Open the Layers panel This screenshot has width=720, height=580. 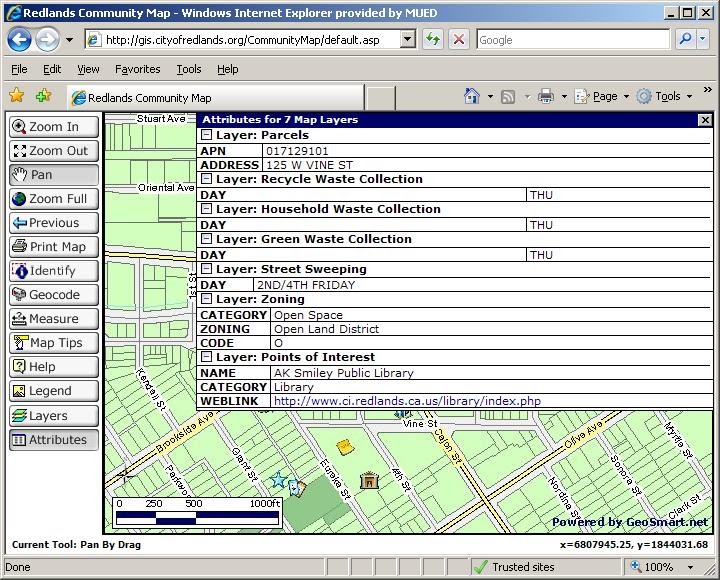pos(54,416)
